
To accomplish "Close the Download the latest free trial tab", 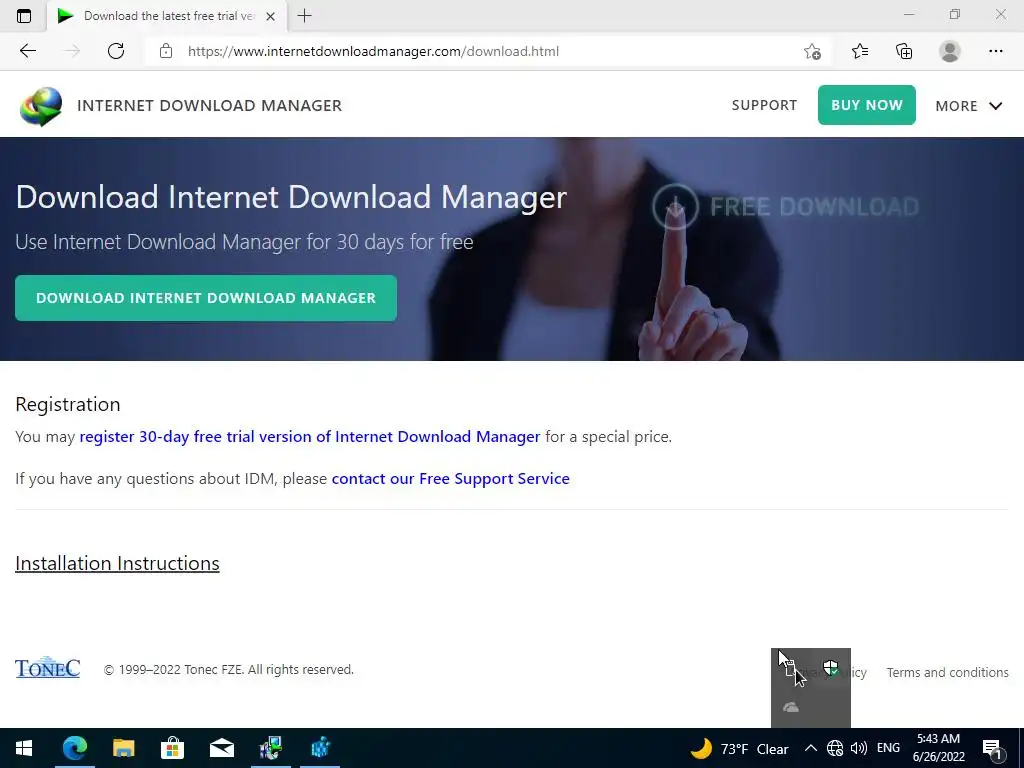I will click(x=270, y=16).
